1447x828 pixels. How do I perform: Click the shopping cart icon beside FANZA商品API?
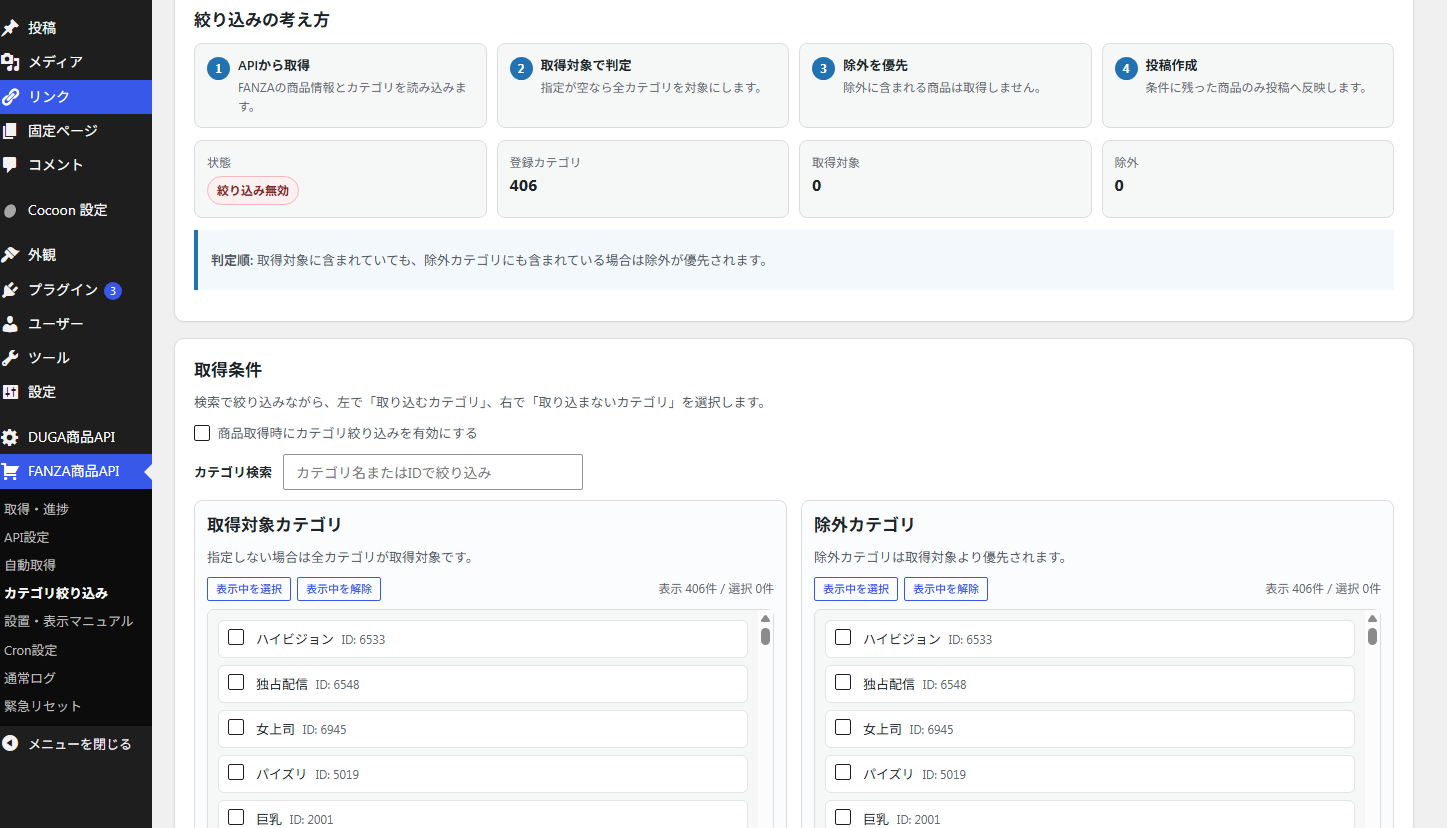[10, 471]
